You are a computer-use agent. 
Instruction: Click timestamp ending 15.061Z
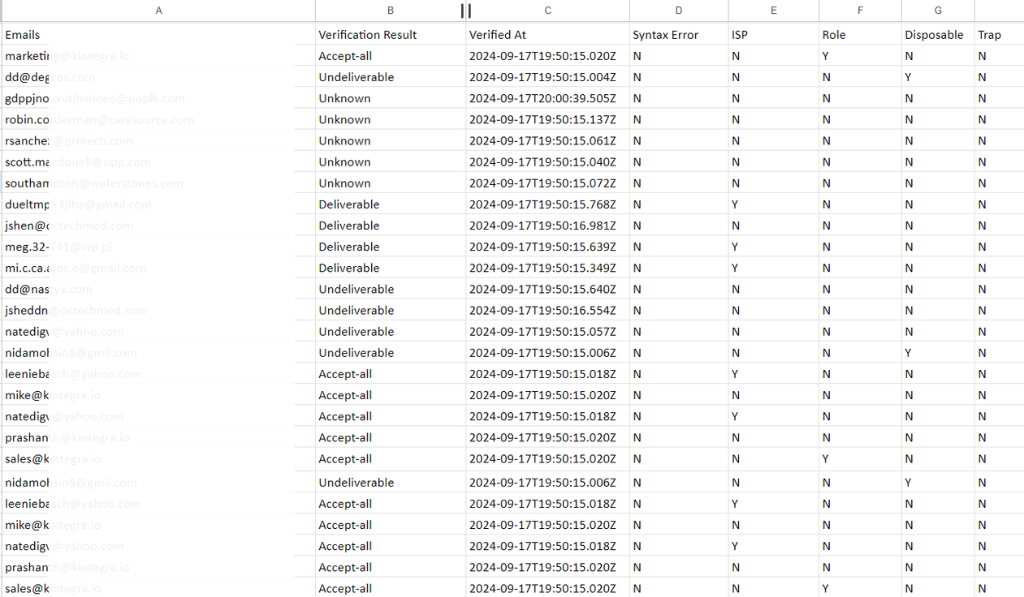543,141
